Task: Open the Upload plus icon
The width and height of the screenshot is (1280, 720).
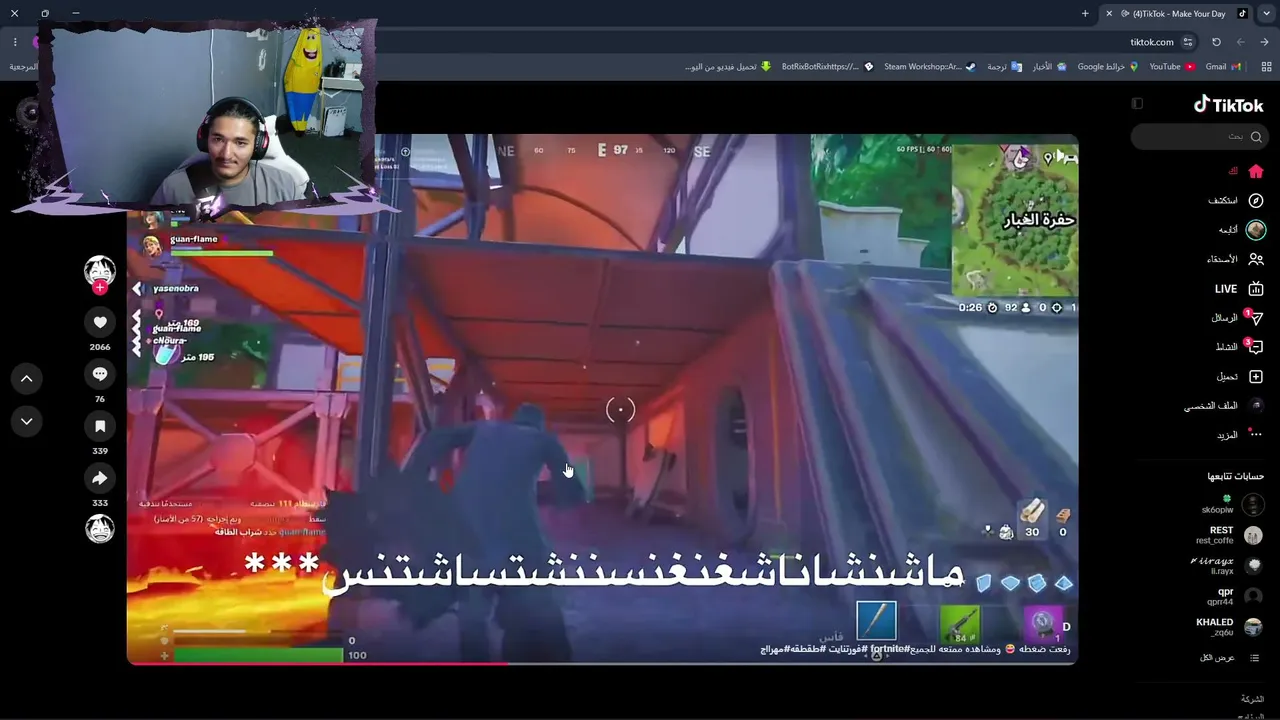Action: (1256, 377)
